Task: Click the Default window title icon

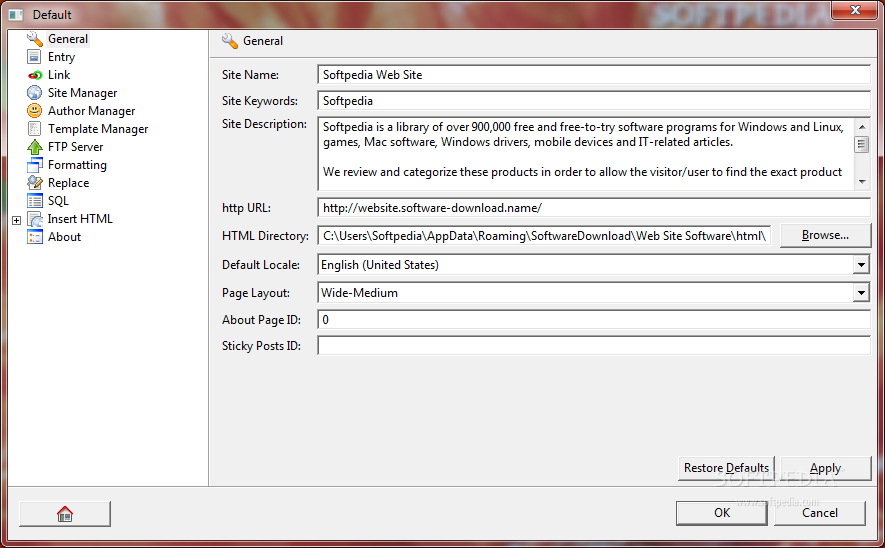Action: click(x=16, y=15)
